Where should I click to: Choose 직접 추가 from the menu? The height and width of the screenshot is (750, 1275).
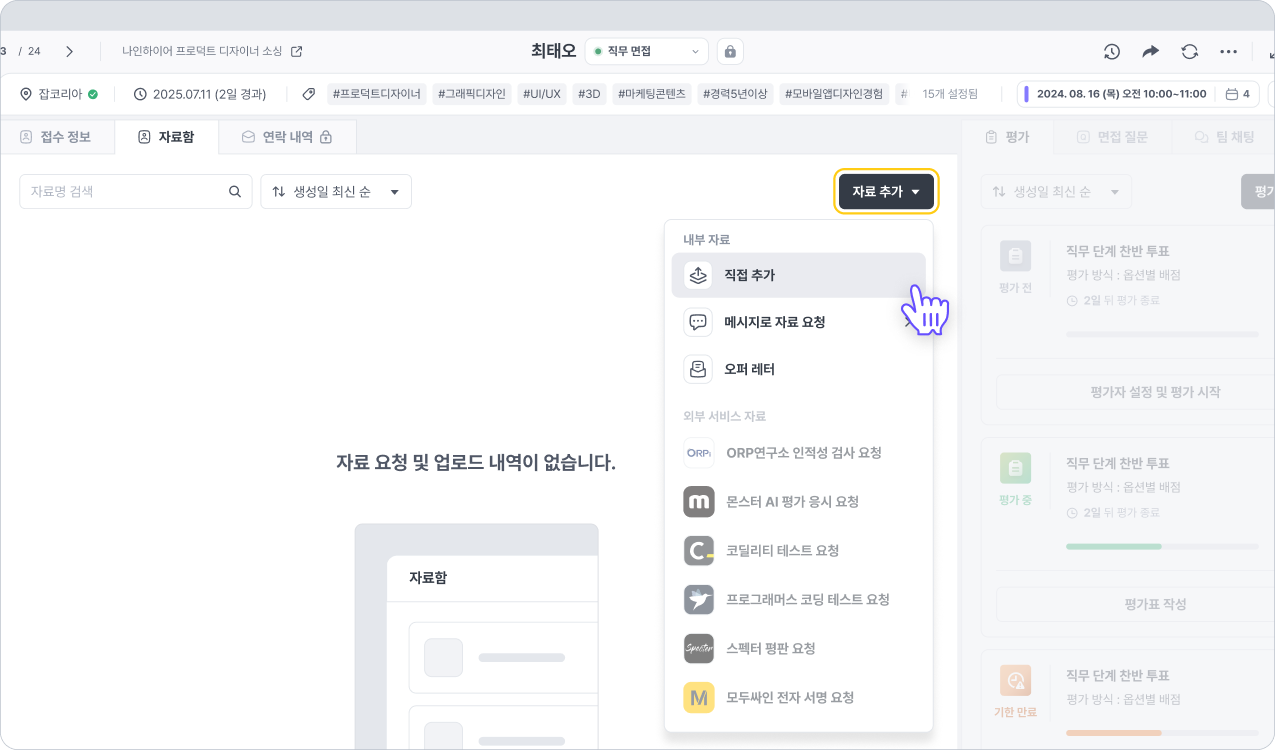pyautogui.click(x=799, y=275)
